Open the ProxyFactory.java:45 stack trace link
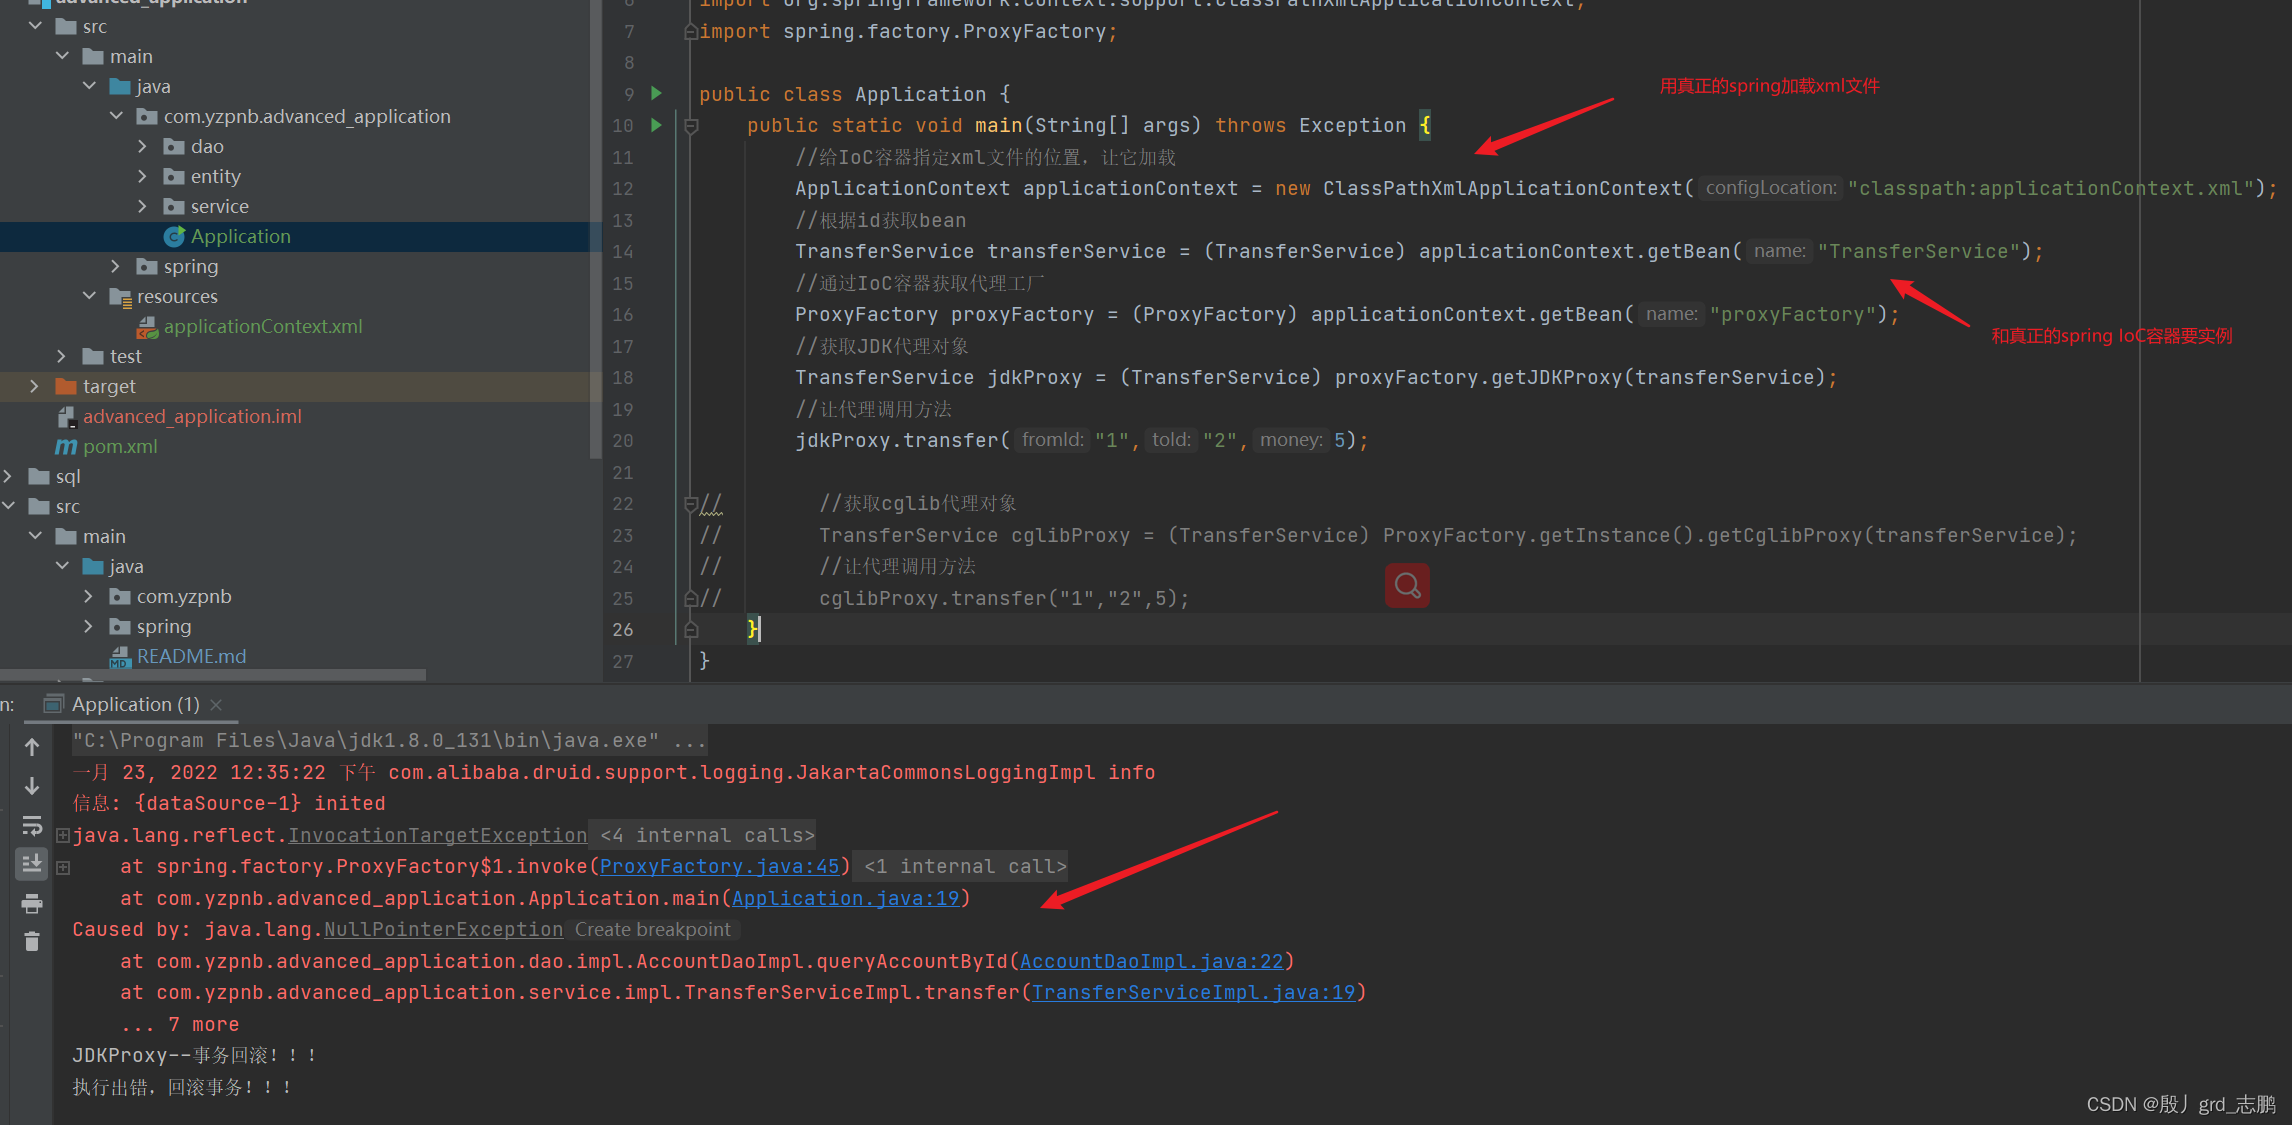Viewport: 2292px width, 1125px height. point(719,866)
